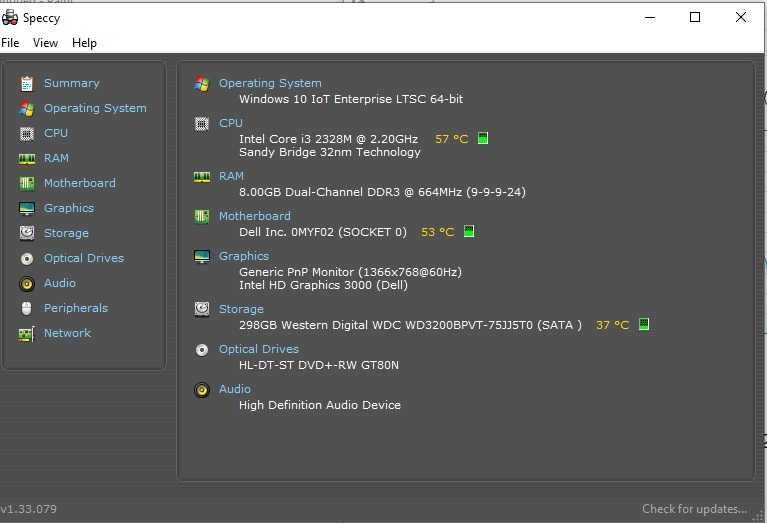Viewport: 767px width, 523px height.
Task: Open the View menu
Action: pyautogui.click(x=45, y=43)
